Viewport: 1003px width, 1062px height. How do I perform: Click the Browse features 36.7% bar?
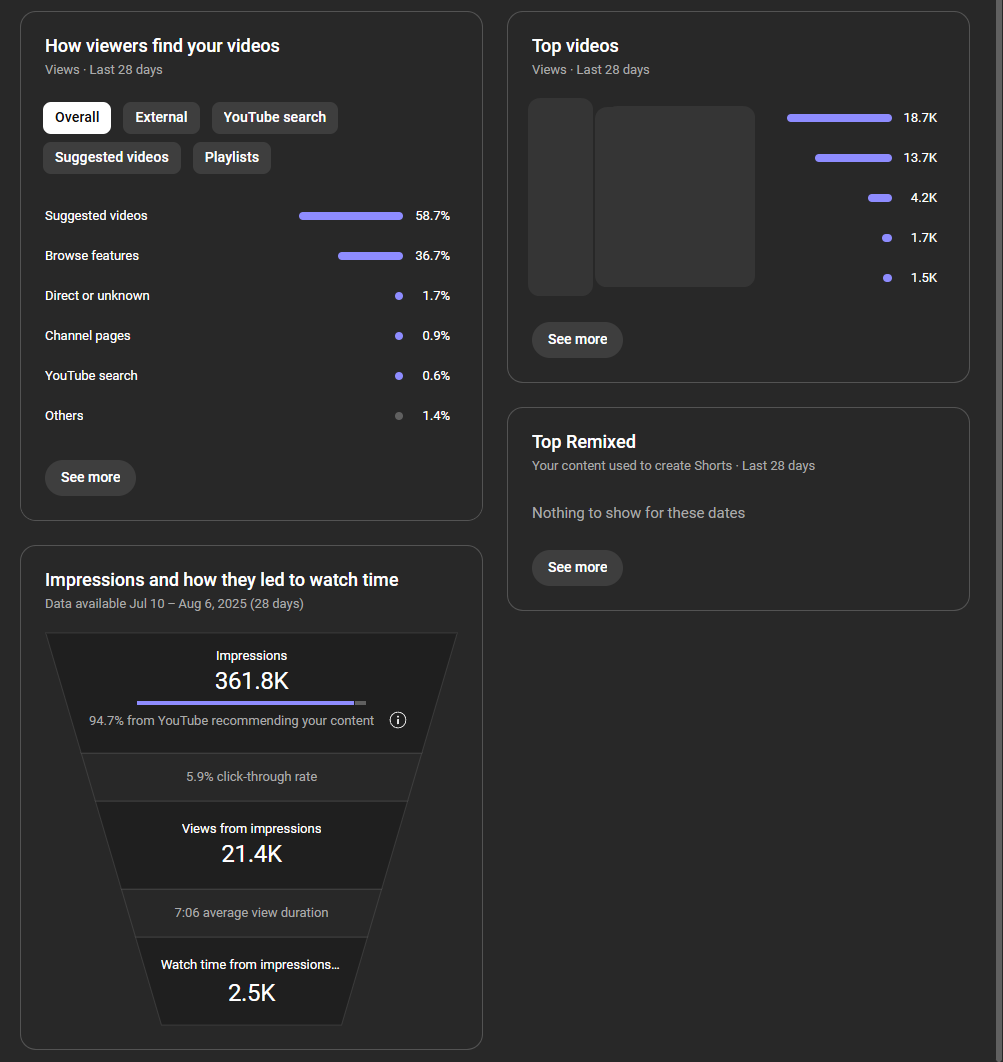(x=370, y=256)
